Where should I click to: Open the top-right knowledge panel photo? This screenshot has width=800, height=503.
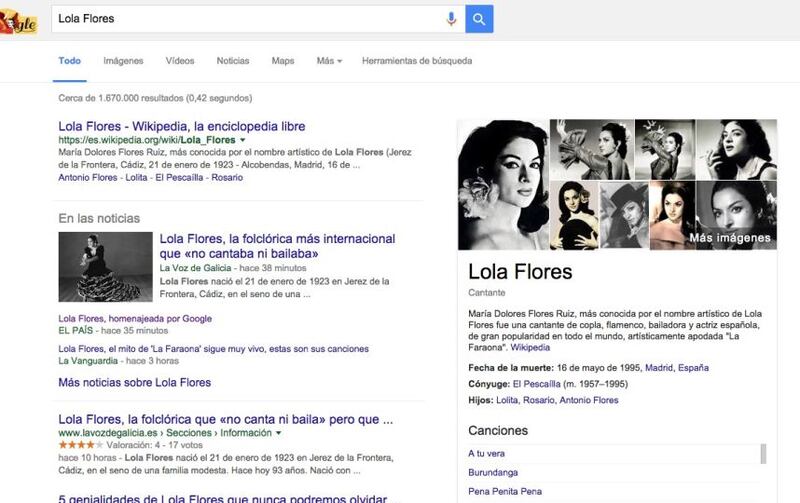tap(736, 149)
